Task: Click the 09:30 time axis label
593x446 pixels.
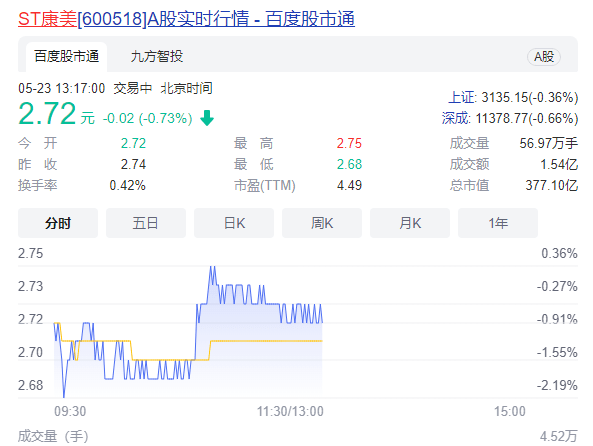Action: (x=70, y=411)
